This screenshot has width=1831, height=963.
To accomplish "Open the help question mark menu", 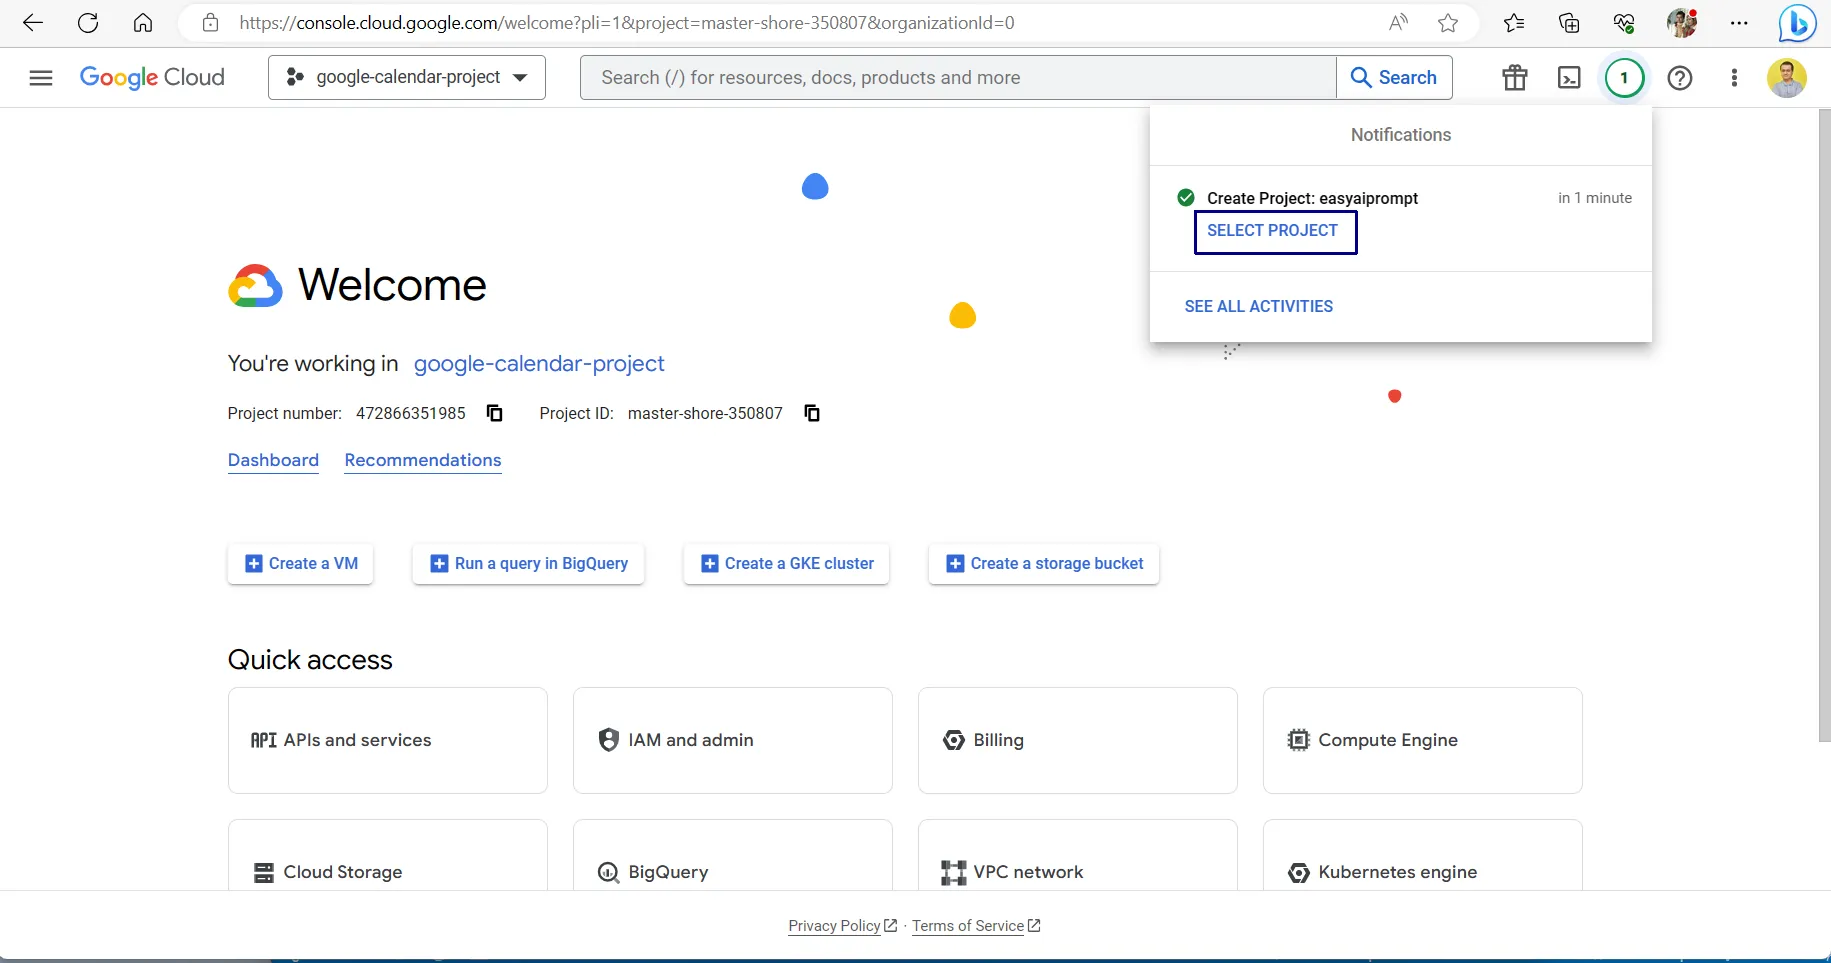I will pyautogui.click(x=1680, y=78).
